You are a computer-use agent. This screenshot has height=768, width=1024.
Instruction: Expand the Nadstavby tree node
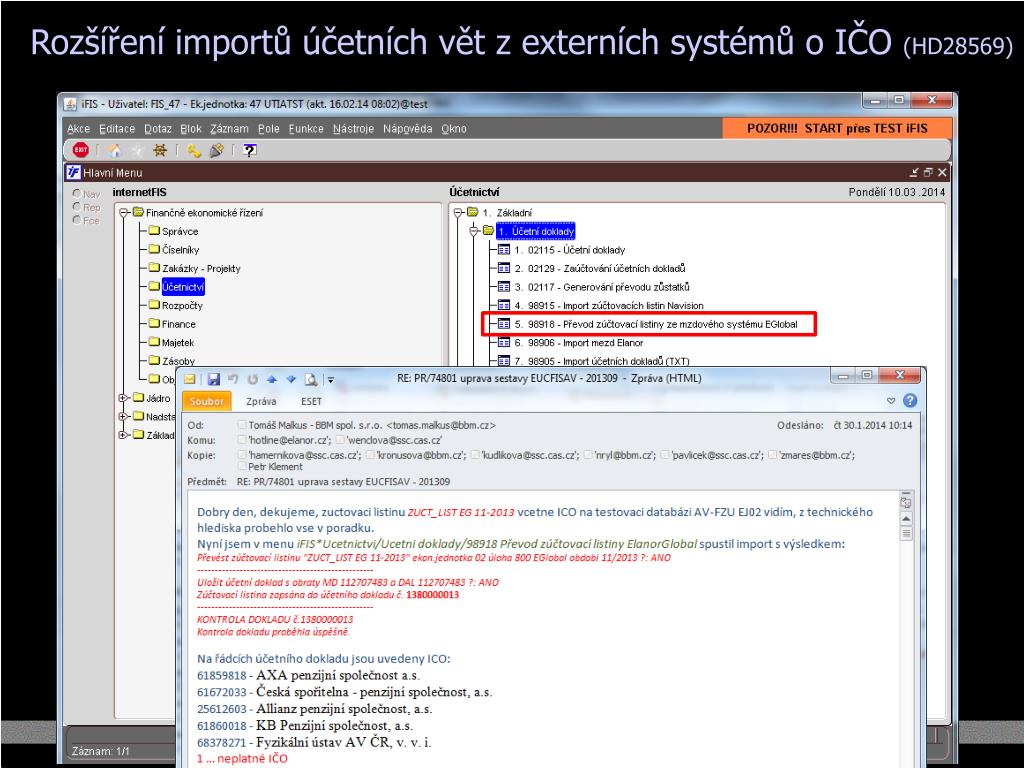pyautogui.click(x=123, y=416)
